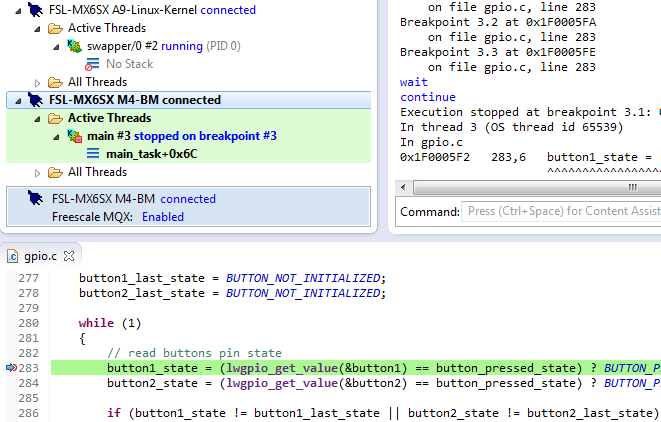Screen dimensions: 661x422
Task: Expand All Threads under the M4-BM connection
Action: tap(37, 173)
